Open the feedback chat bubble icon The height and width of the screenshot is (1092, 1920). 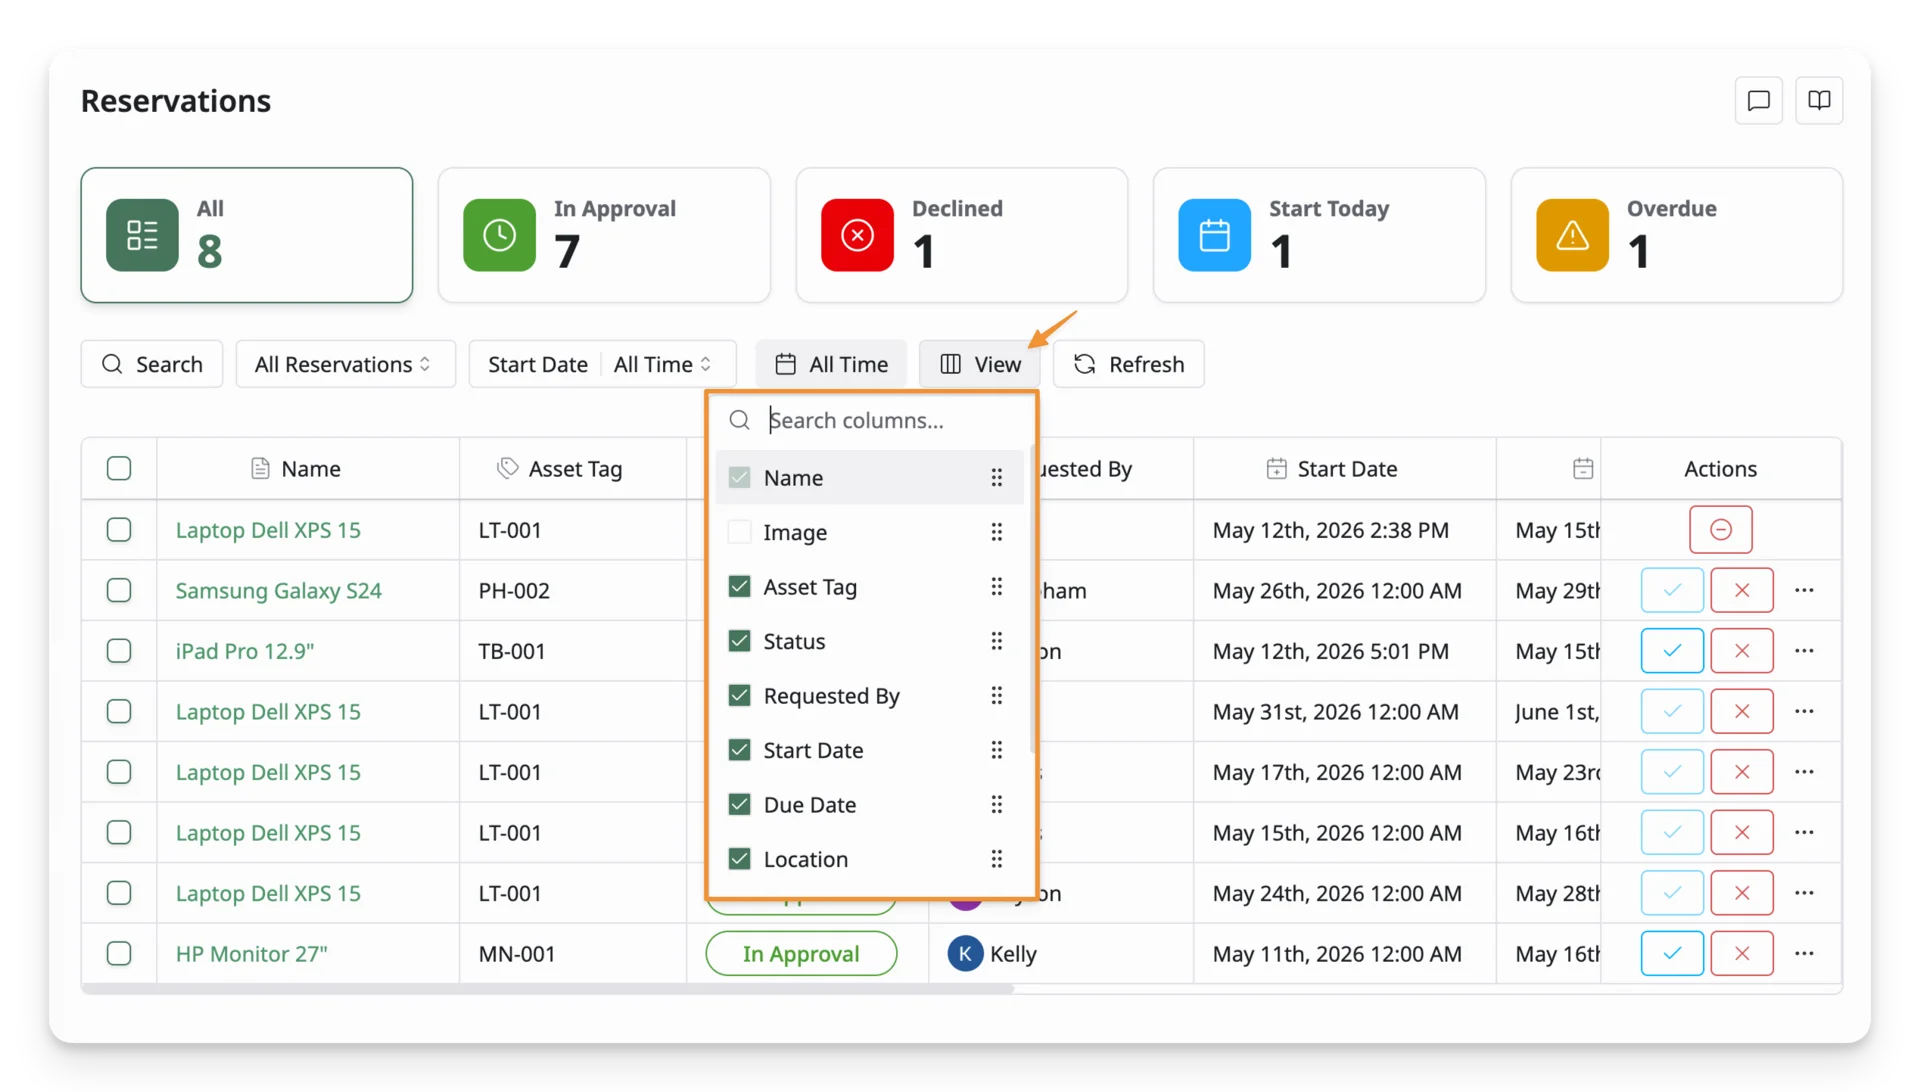click(1758, 100)
